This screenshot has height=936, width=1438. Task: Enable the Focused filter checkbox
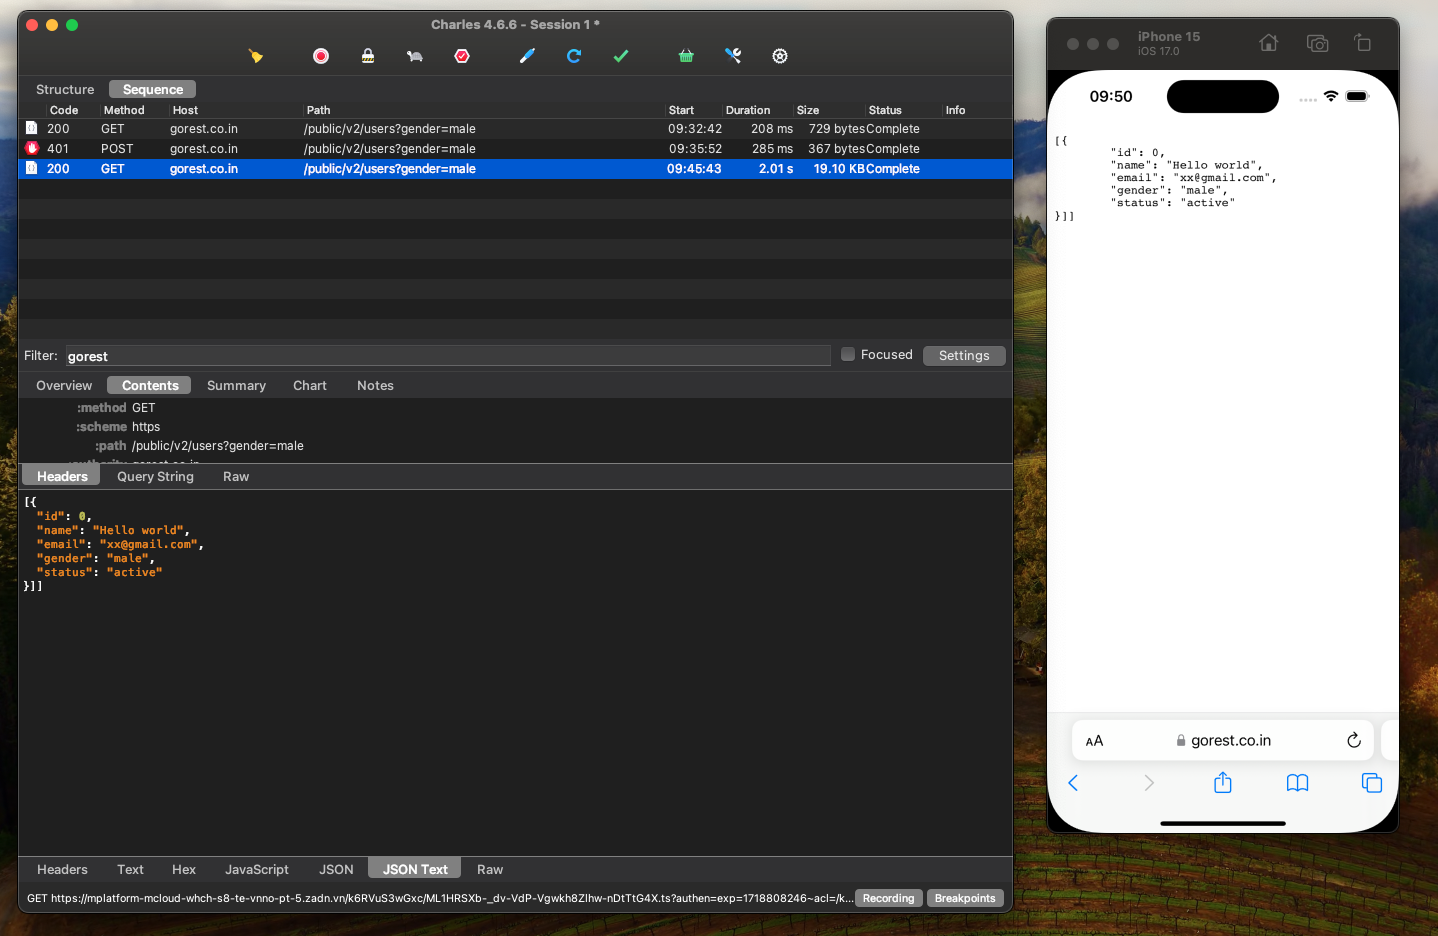[847, 354]
